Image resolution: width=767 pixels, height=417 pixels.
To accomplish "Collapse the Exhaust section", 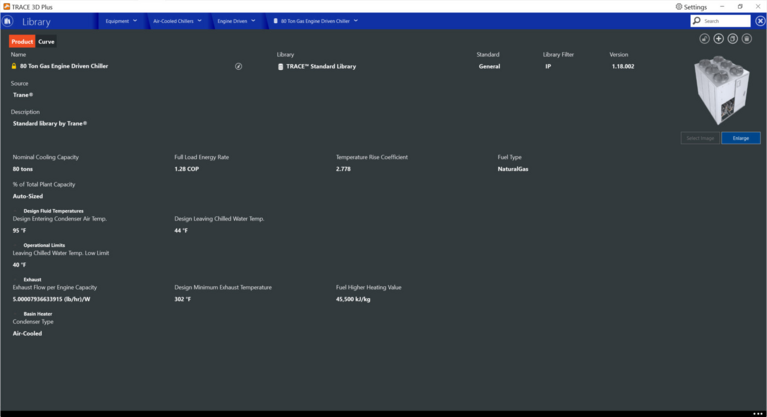I will pos(16,279).
